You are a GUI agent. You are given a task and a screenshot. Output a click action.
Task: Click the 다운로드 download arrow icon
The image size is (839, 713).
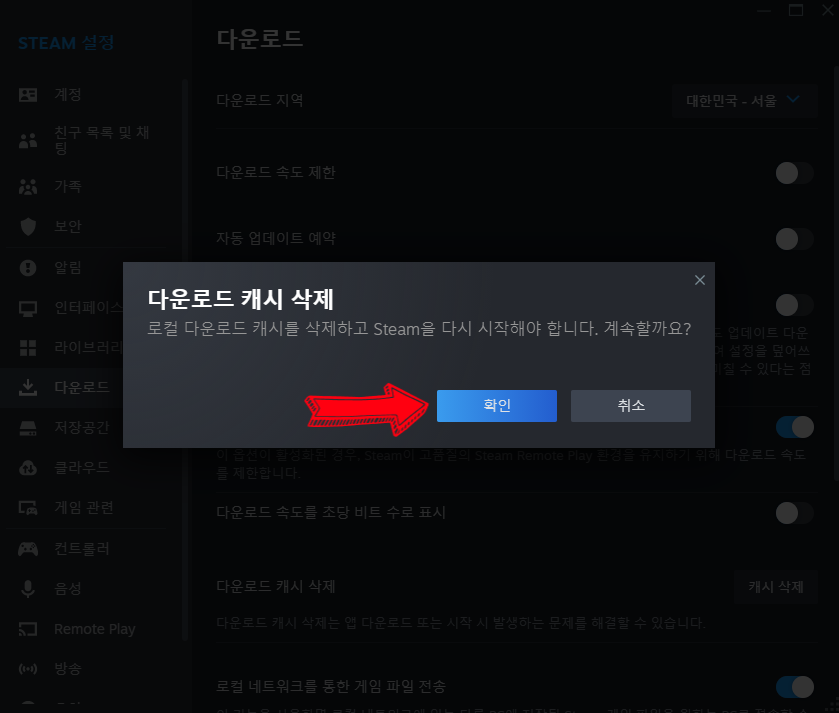(28, 388)
